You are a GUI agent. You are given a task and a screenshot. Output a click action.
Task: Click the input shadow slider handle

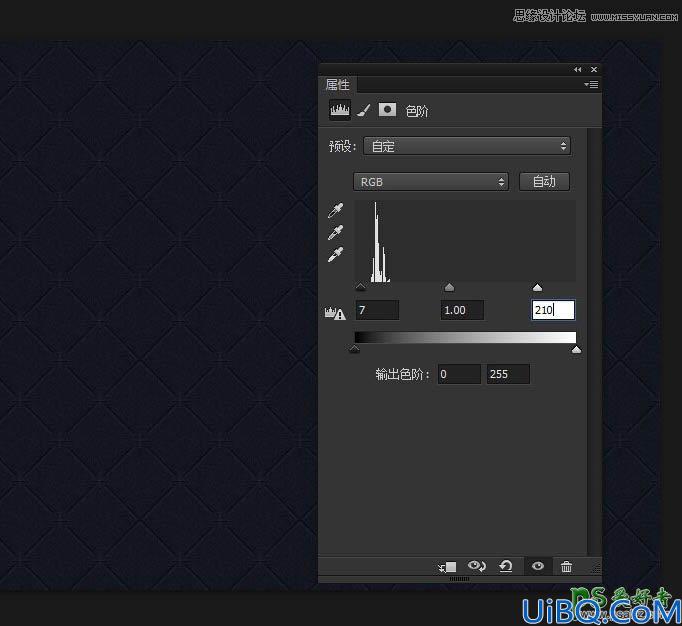tap(361, 287)
